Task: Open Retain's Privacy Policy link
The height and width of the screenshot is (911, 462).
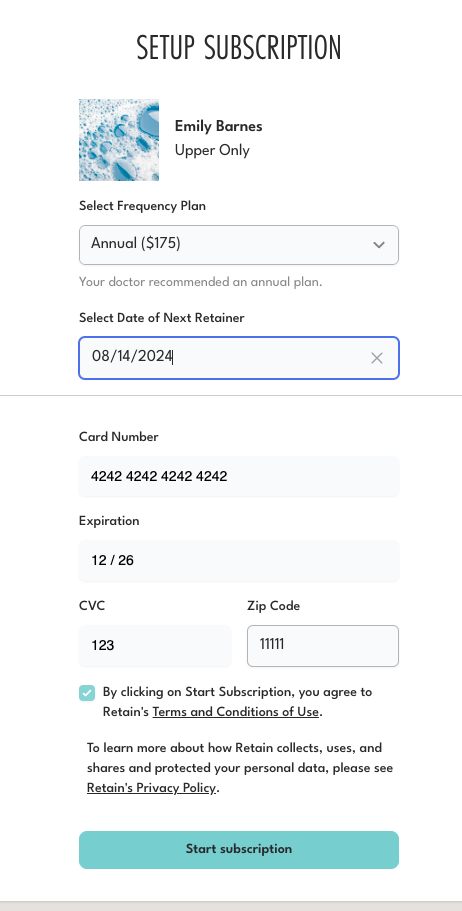Action: (x=152, y=788)
